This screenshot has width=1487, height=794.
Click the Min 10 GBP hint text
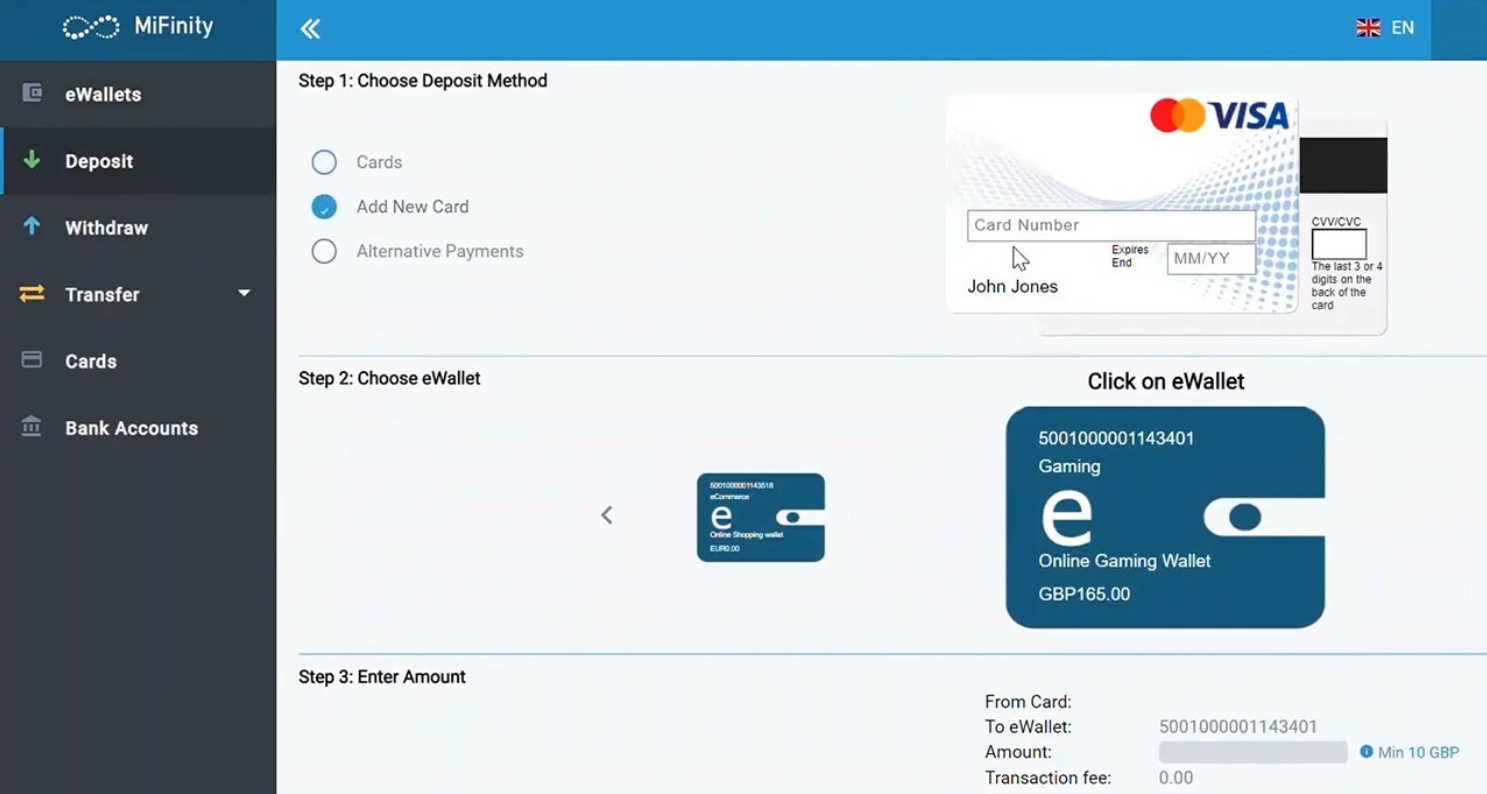click(x=1418, y=752)
